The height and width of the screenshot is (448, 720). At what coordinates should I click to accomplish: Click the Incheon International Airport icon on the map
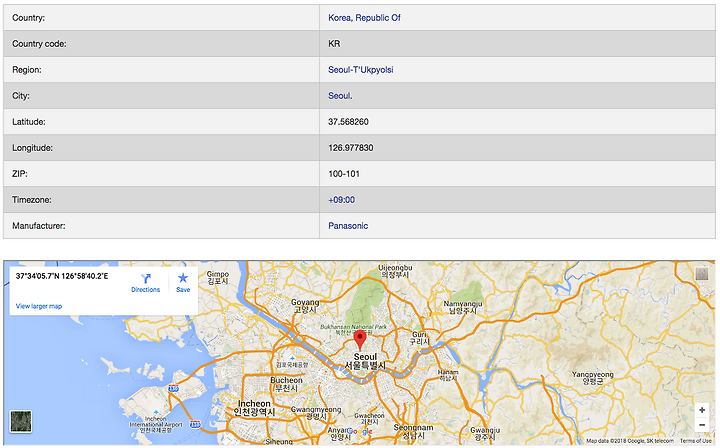tap(156, 413)
